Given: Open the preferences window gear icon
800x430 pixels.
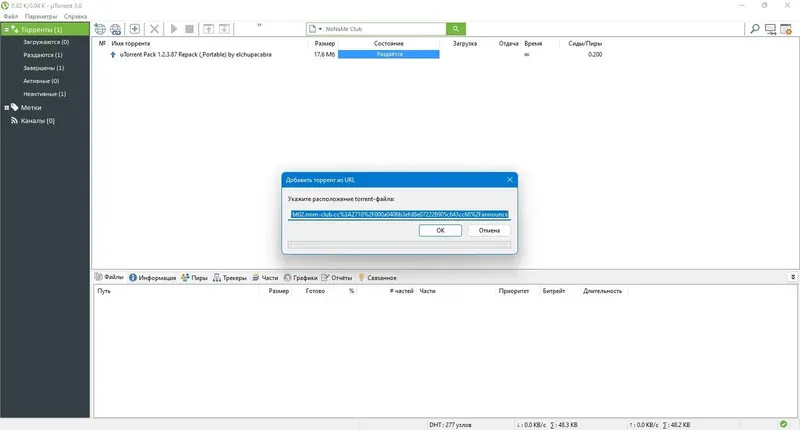Looking at the screenshot, I should pos(786,29).
